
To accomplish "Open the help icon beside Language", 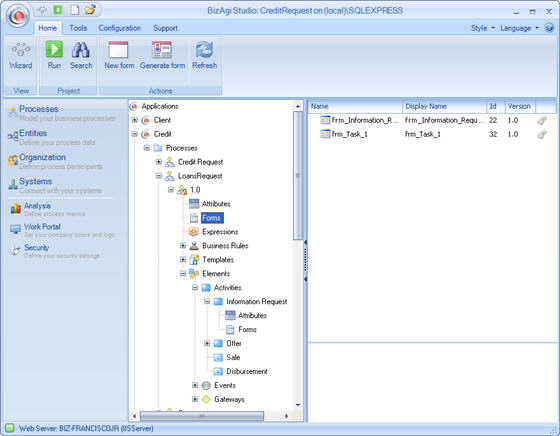I will point(549,27).
